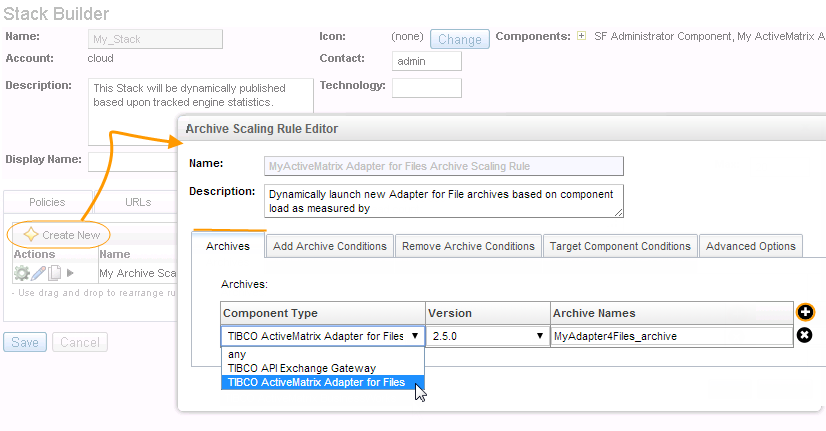This screenshot has width=826, height=431.
Task: Switch to Add Archive Conditions tab
Action: 329,246
